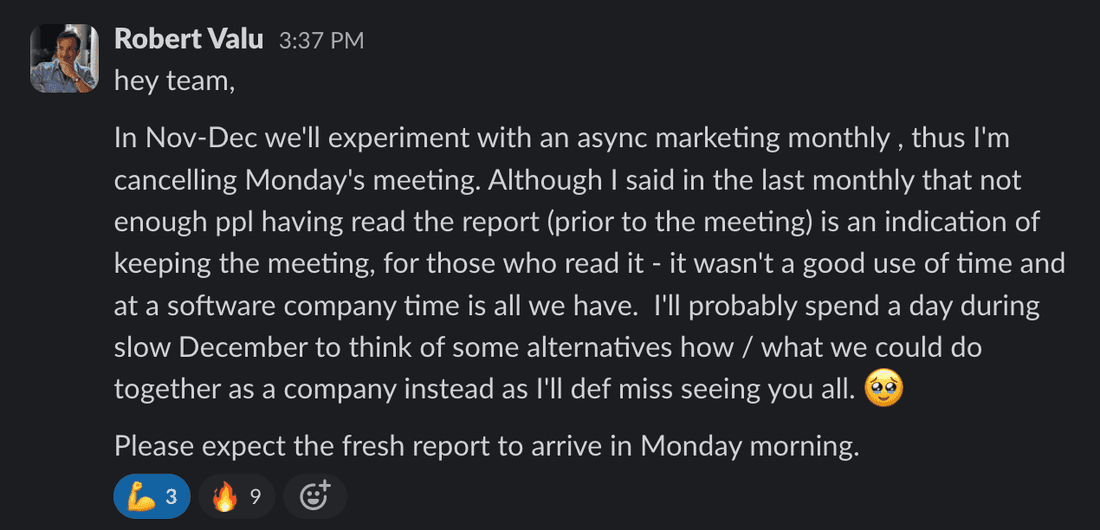Toggle the fire emoji reaction
Image resolution: width=1100 pixels, height=530 pixels.
coord(236,497)
